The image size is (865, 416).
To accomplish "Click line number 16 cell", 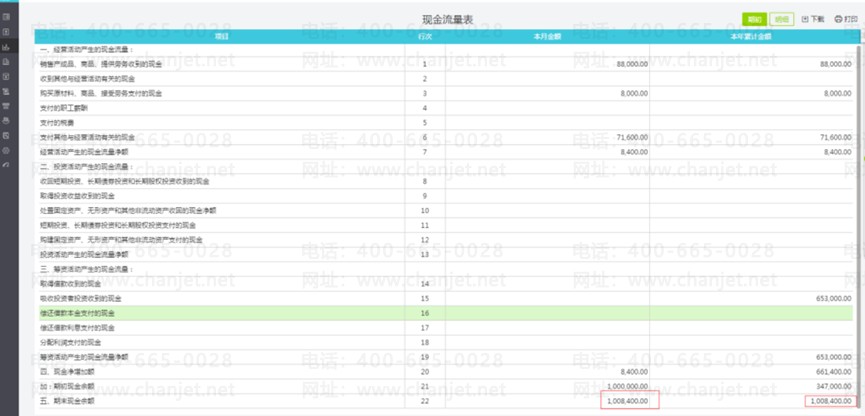I will pyautogui.click(x=425, y=313).
